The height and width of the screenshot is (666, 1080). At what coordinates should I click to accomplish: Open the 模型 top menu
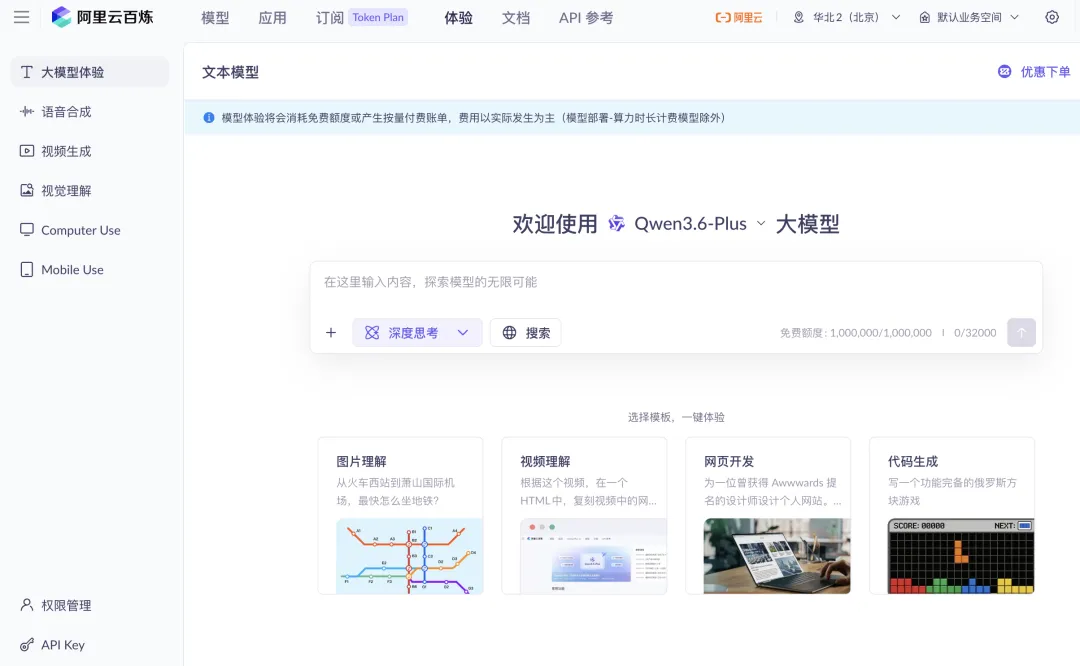(x=215, y=18)
